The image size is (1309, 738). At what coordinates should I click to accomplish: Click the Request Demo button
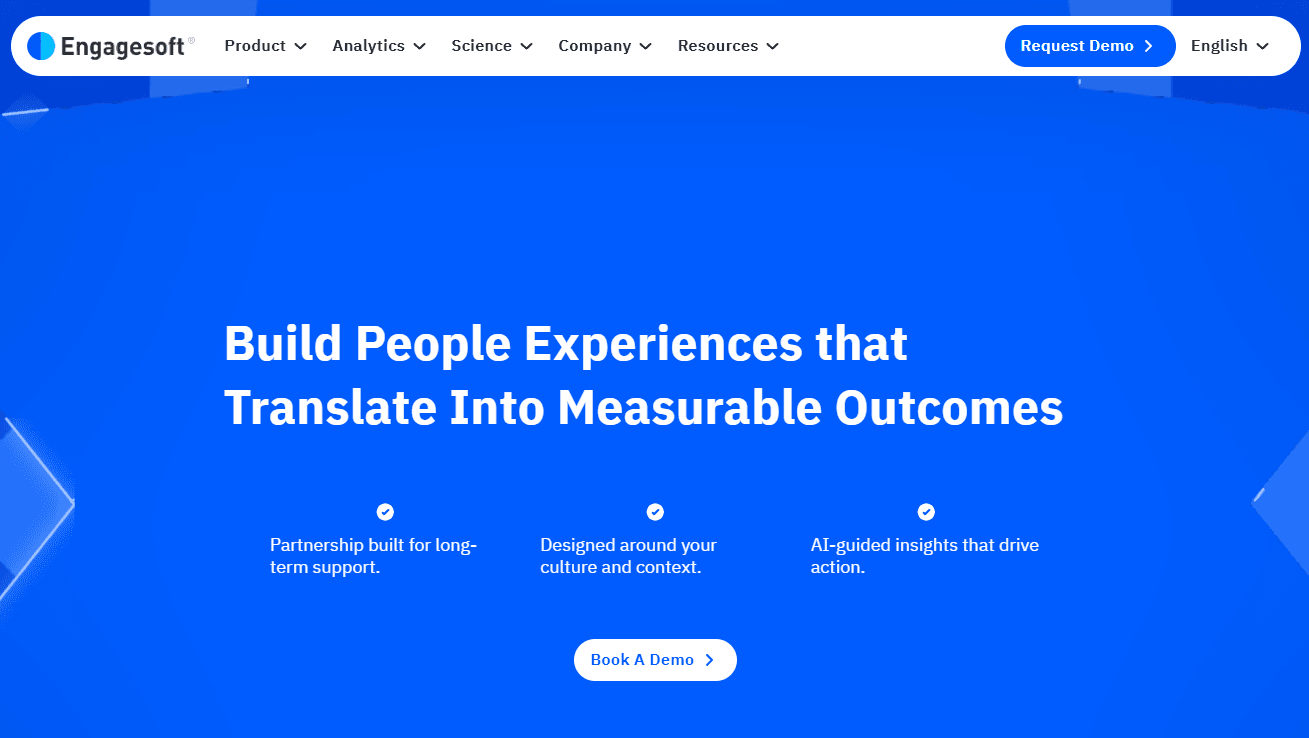tap(1090, 46)
